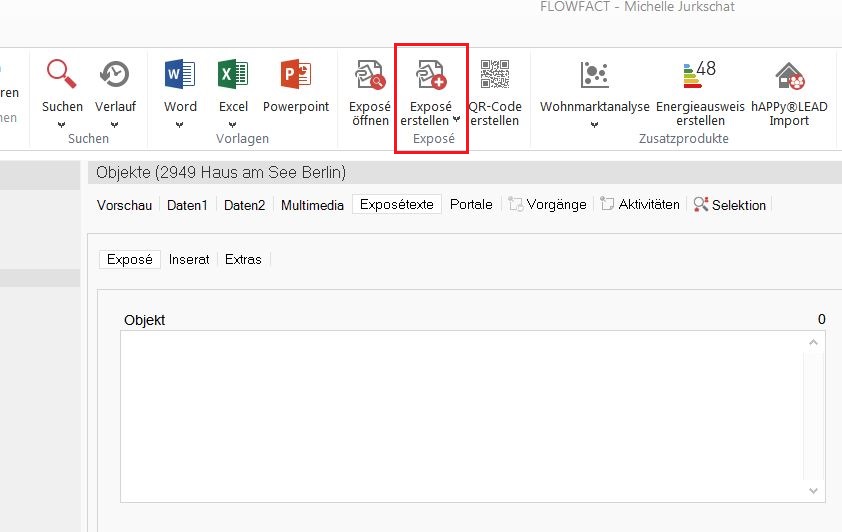842x532 pixels.
Task: Expand the dropdown arrow under Wohnmarktanalyse
Action: point(595,124)
